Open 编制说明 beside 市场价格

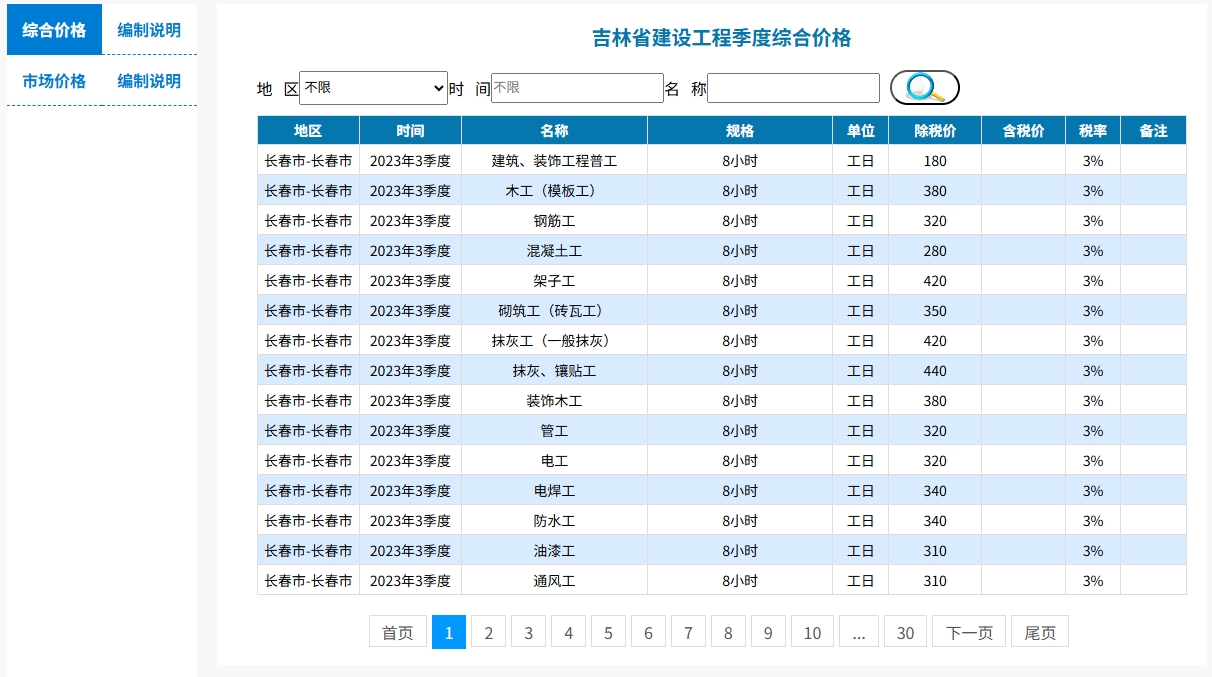(x=149, y=81)
